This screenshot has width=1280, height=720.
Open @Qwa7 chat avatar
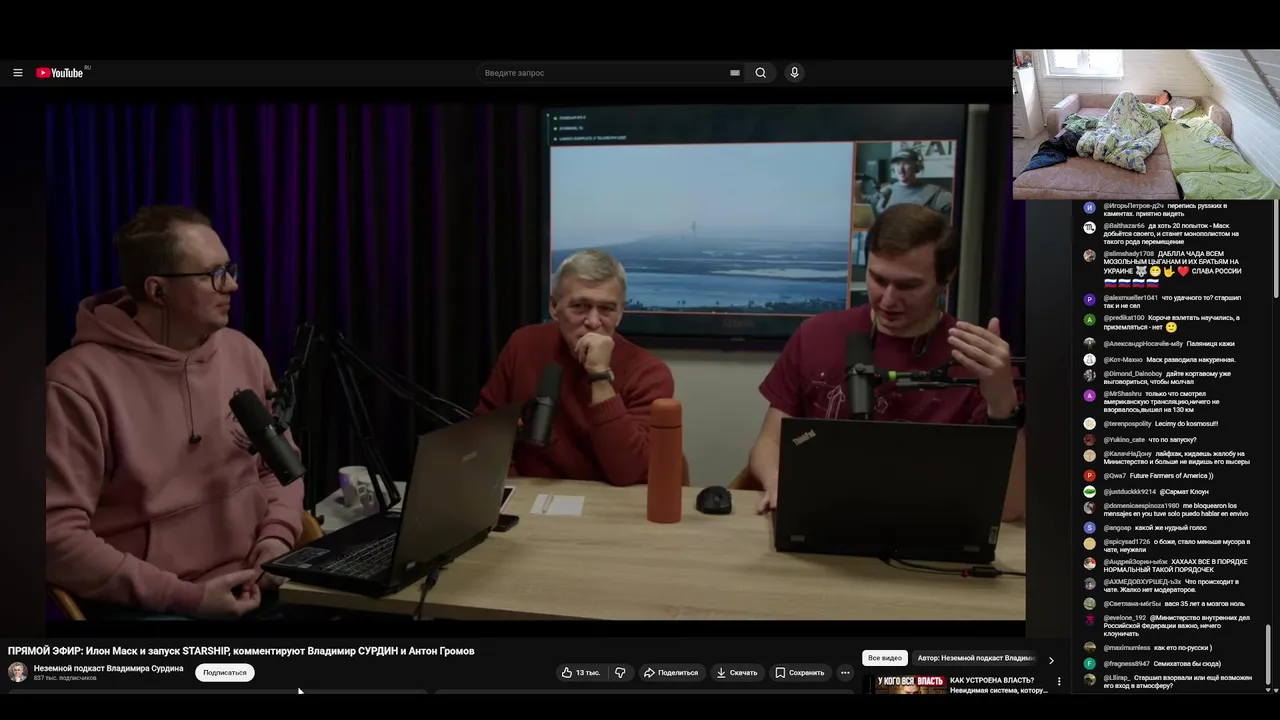click(1089, 476)
